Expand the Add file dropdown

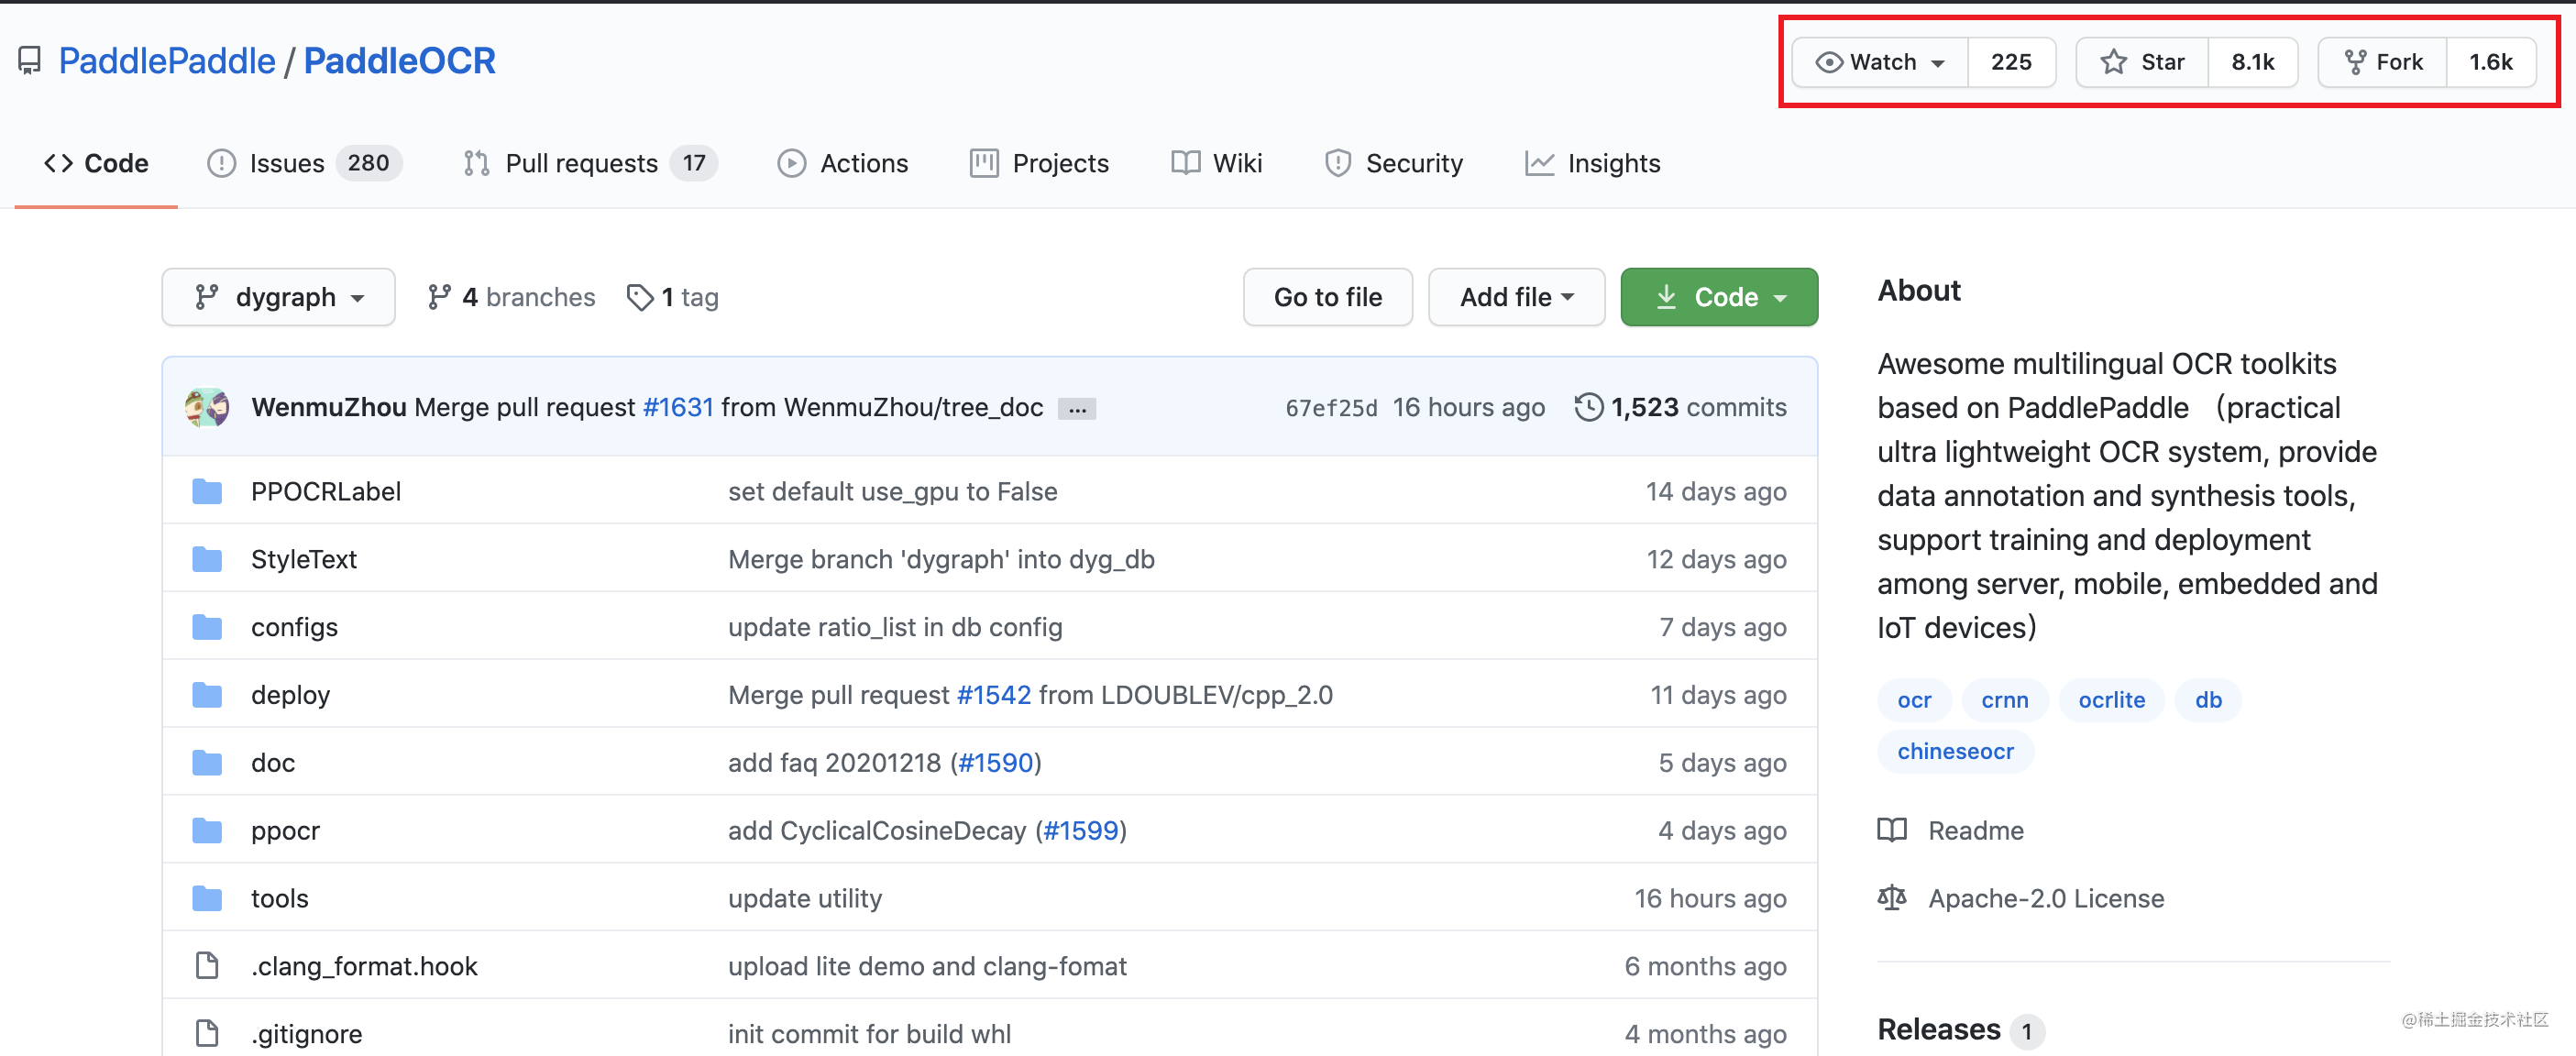(x=1517, y=297)
